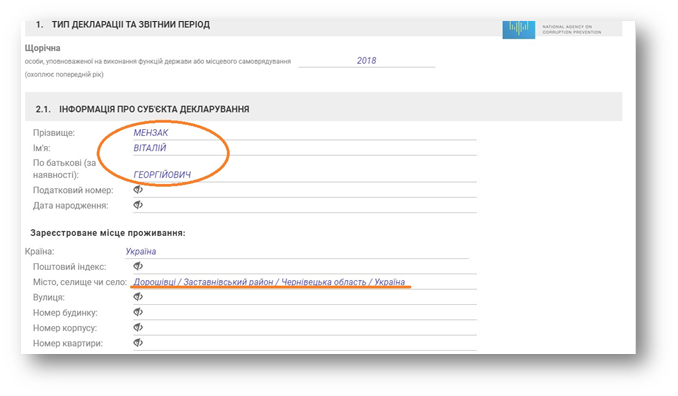The image size is (678, 396).
Task: Click the description line особи, уповноваженої на виконання функцій
Action: click(x=157, y=61)
